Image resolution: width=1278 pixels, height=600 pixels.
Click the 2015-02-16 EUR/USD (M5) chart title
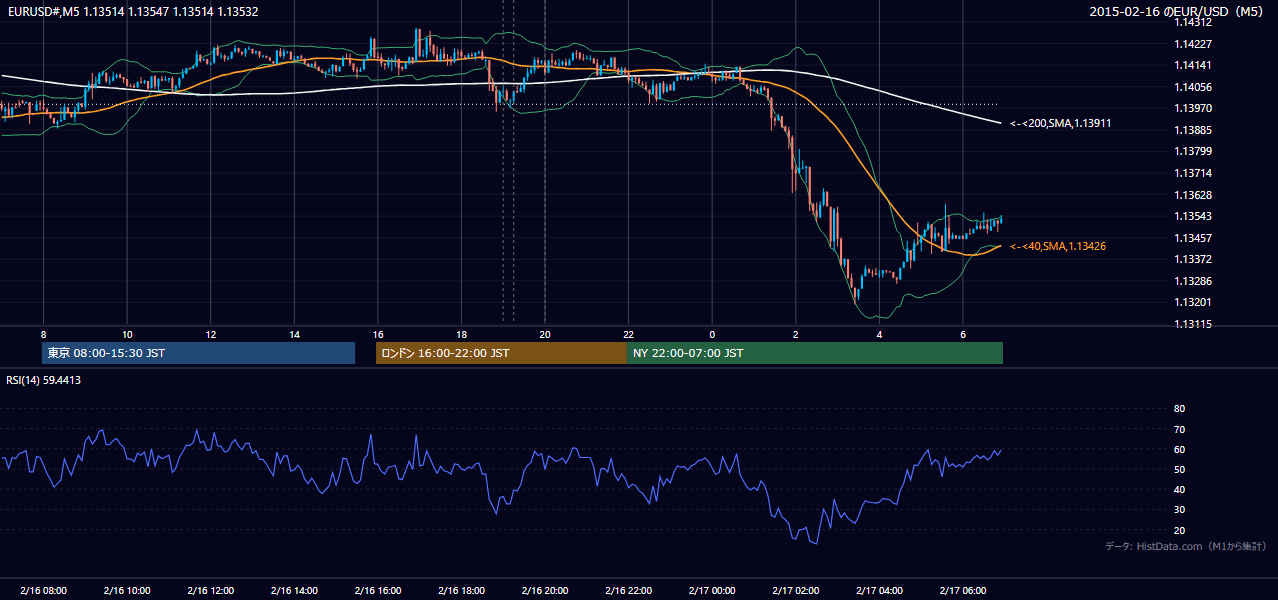click(x=1178, y=12)
